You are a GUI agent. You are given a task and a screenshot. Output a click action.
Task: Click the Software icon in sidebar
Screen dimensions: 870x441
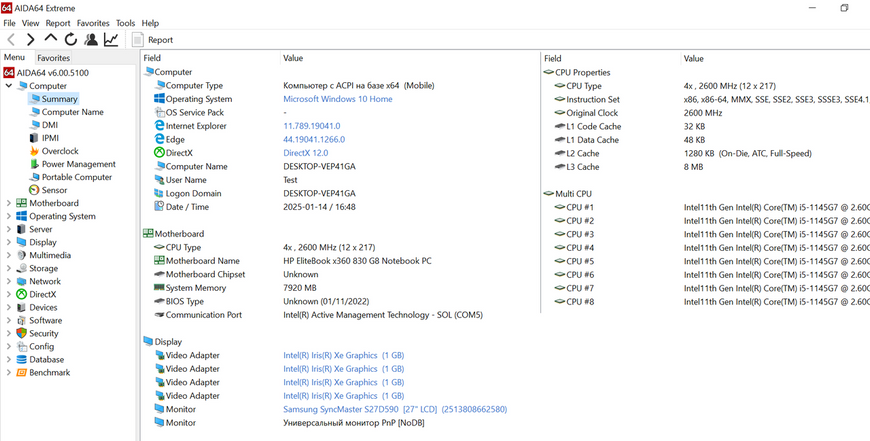click(22, 321)
